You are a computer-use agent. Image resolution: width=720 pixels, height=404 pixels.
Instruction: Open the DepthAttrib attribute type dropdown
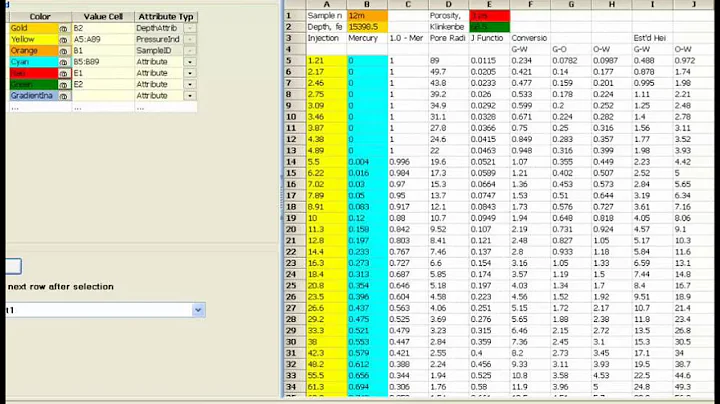(x=190, y=28)
